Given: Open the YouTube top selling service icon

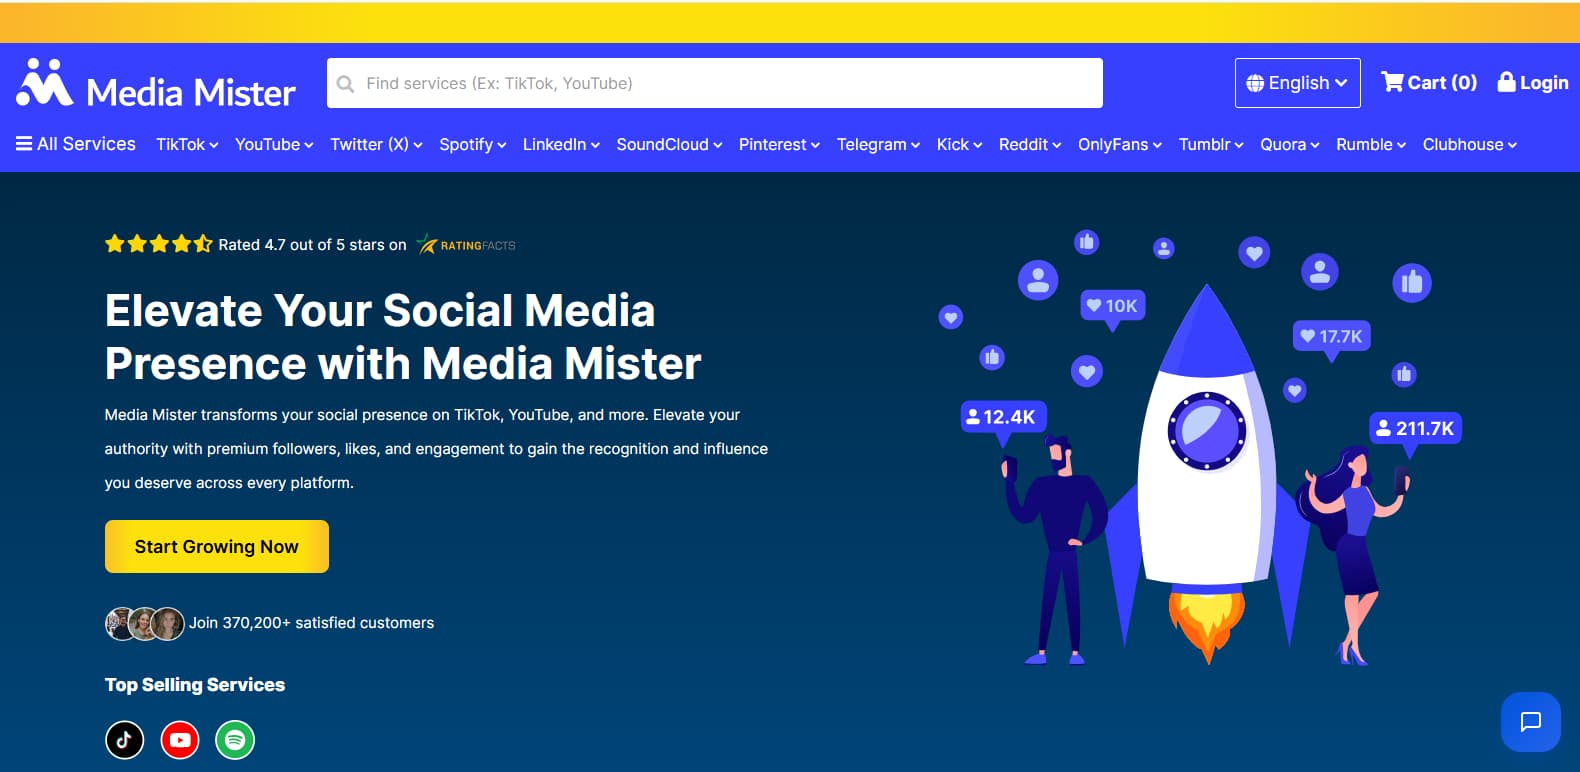Looking at the screenshot, I should (180, 740).
